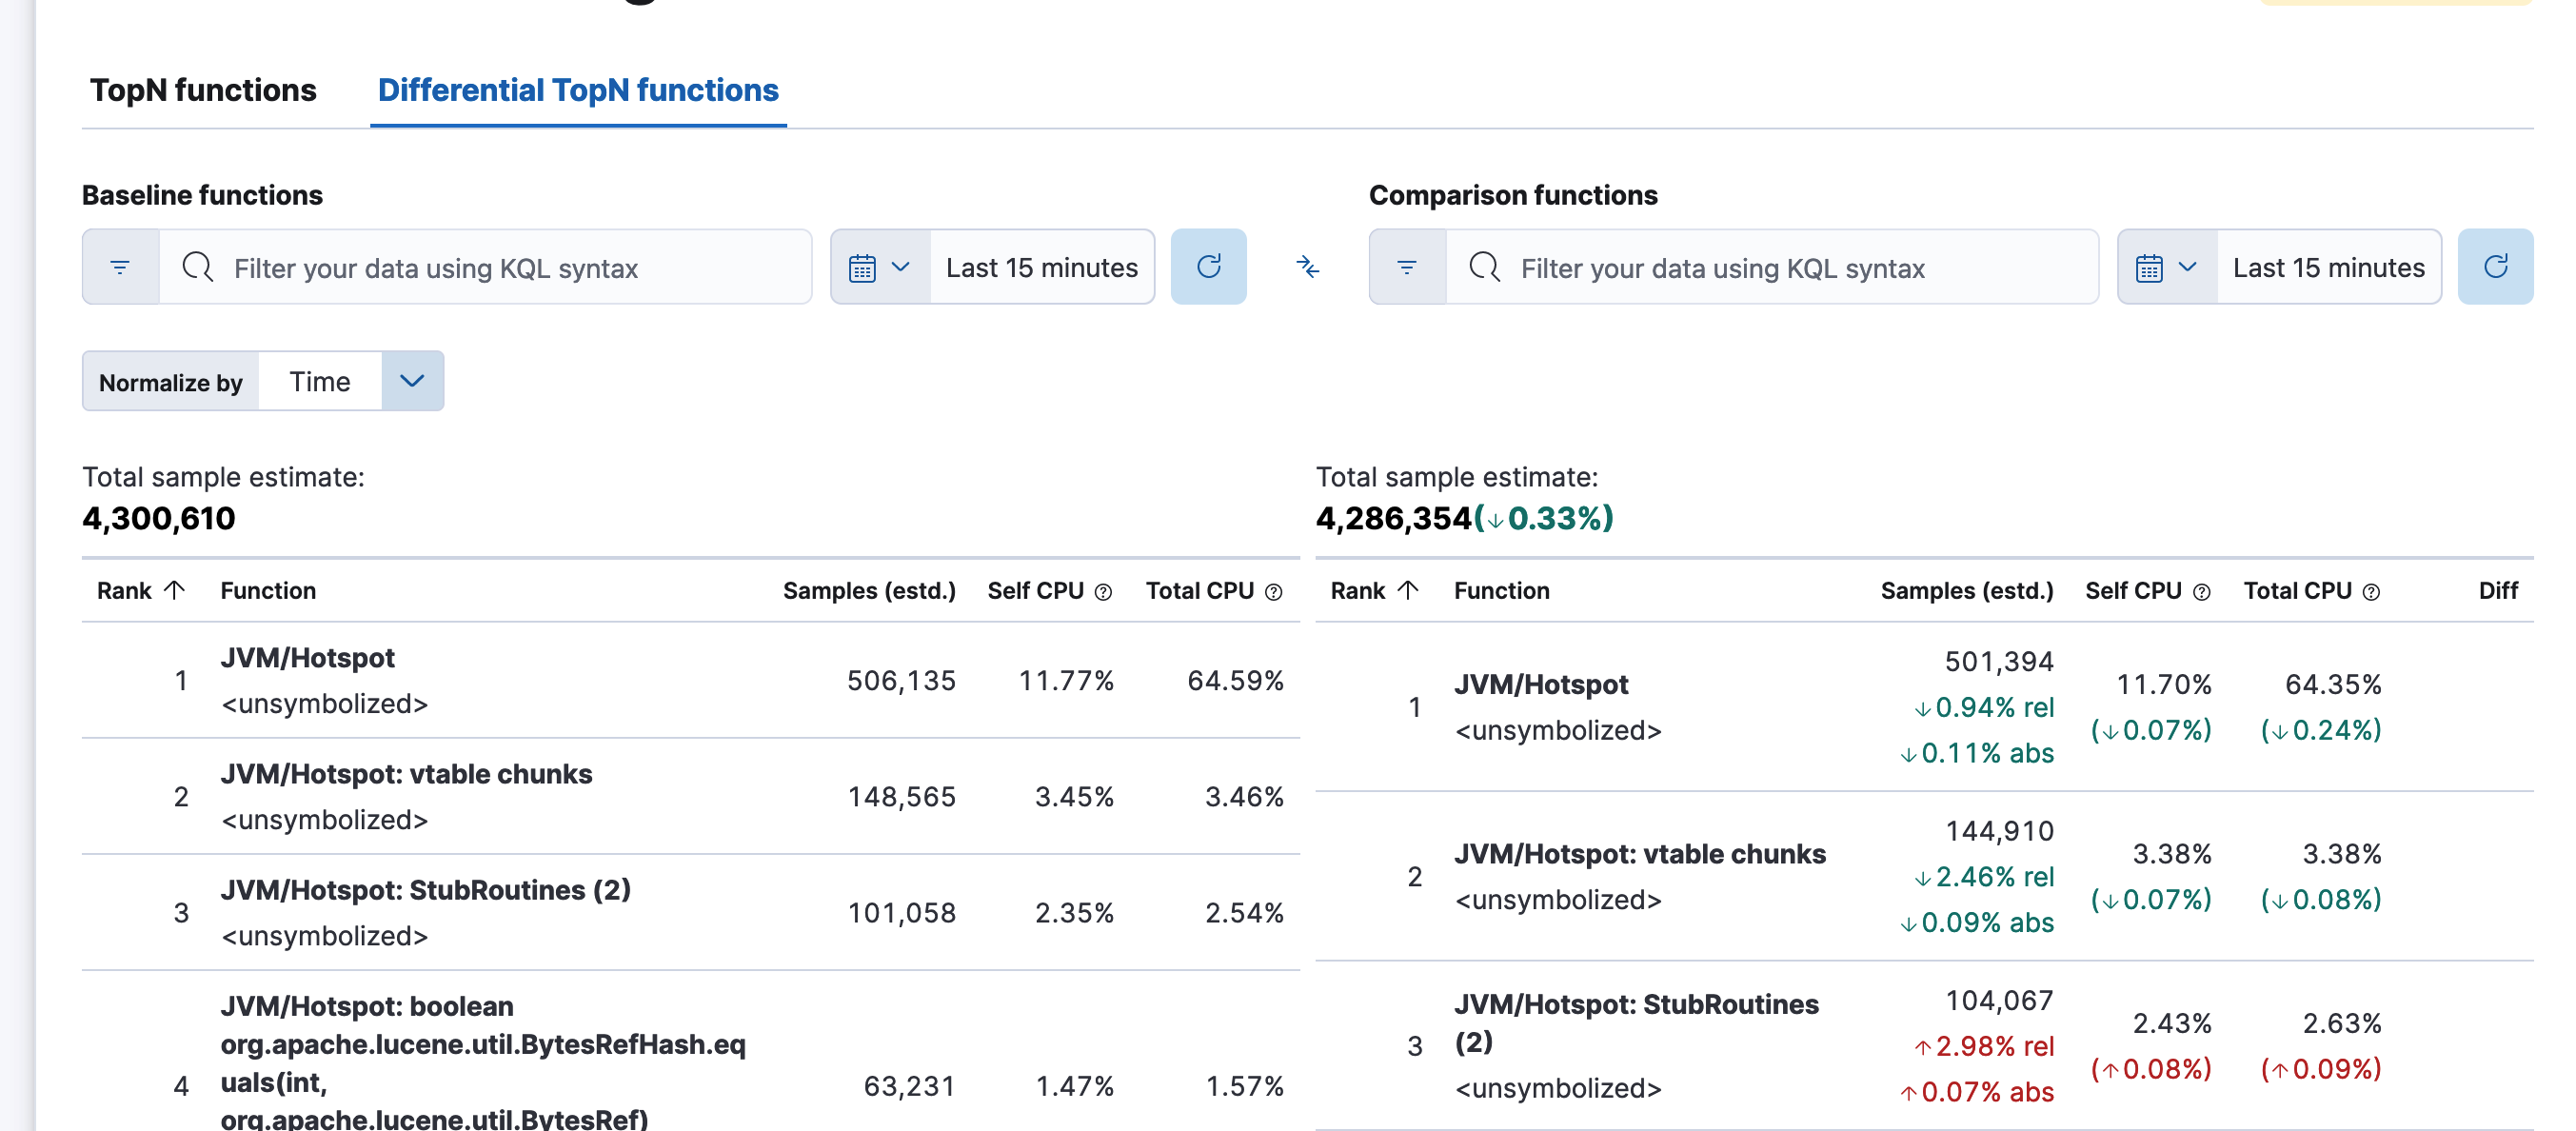
Task: Click baseline sample count 148,565
Action: click(x=901, y=796)
